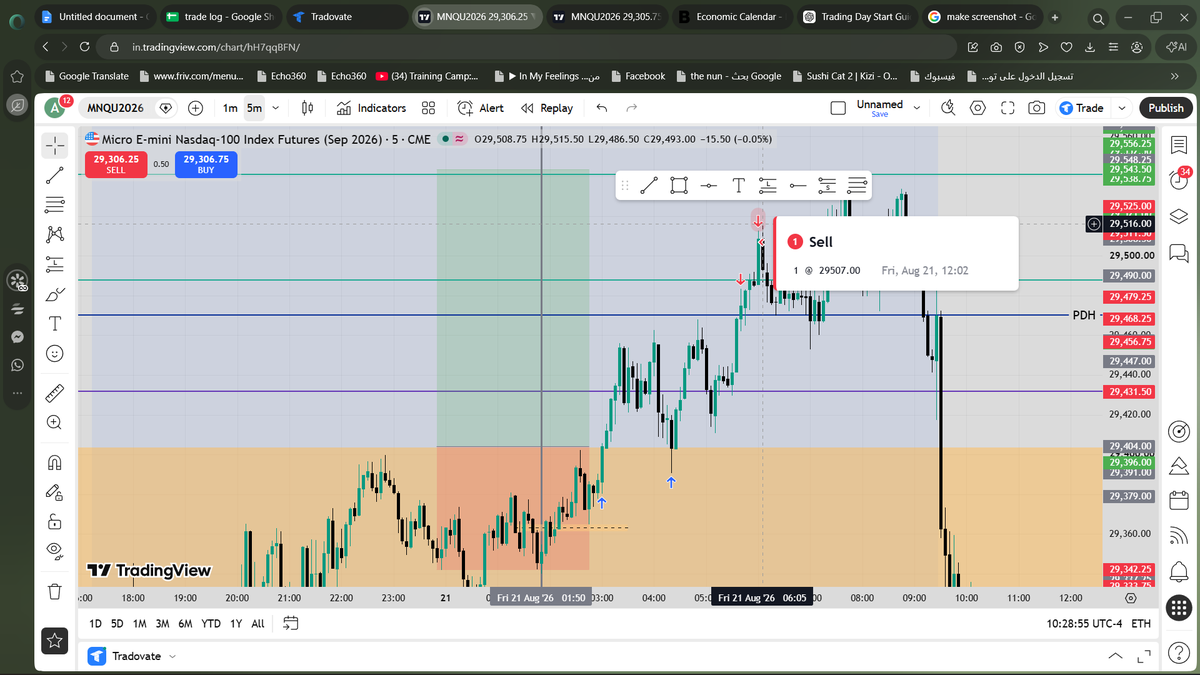Open the Fibonacci/Gann tools in left sidebar
Screen dimensions: 1200x675
pyautogui.click(x=55, y=205)
